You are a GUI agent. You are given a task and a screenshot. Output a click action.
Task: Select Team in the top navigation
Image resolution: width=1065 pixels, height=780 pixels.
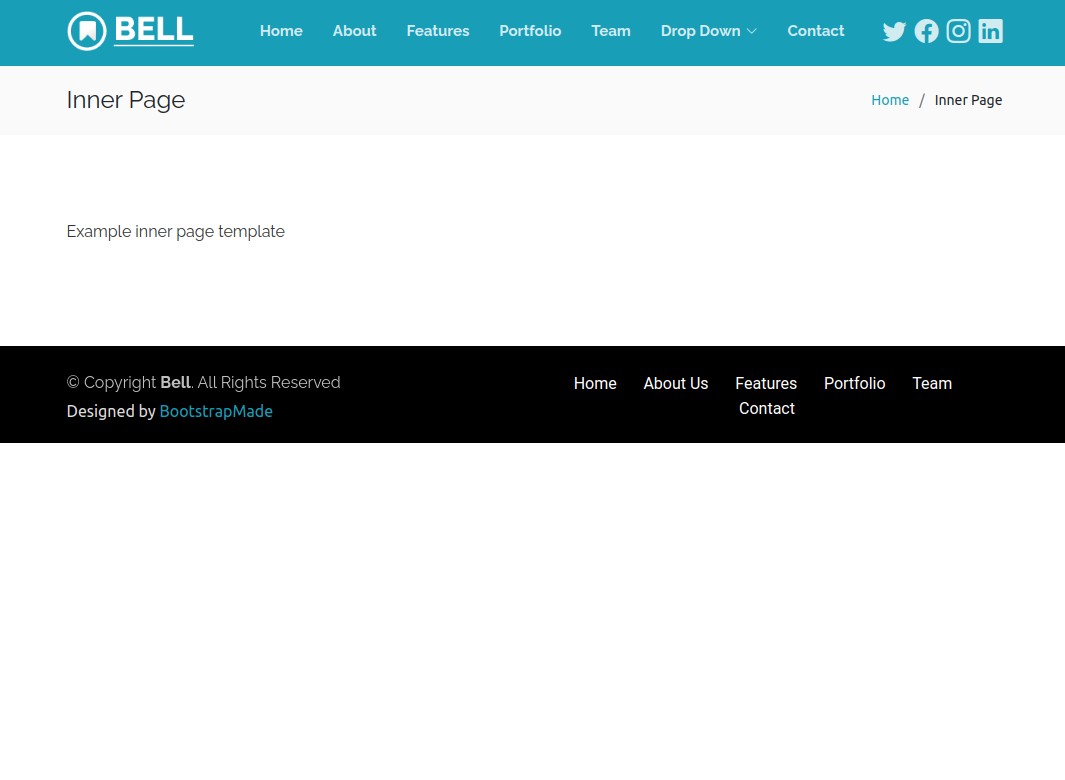click(x=611, y=31)
